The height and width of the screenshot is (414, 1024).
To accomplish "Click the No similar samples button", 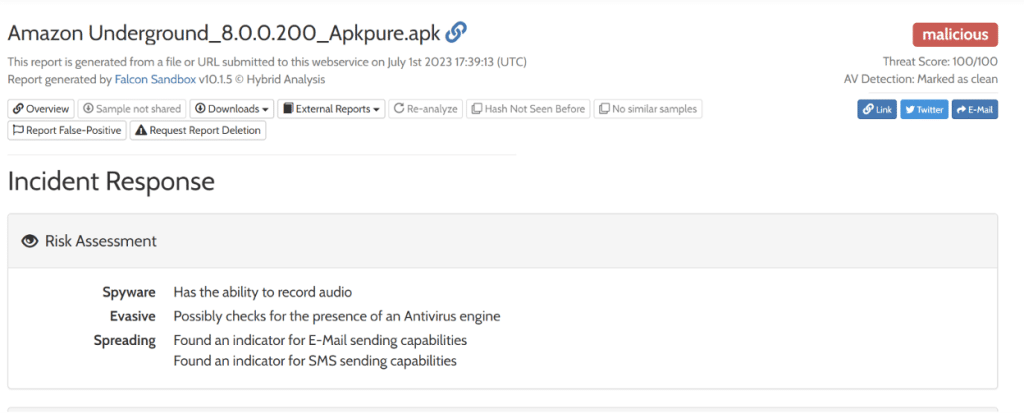I will click(648, 108).
